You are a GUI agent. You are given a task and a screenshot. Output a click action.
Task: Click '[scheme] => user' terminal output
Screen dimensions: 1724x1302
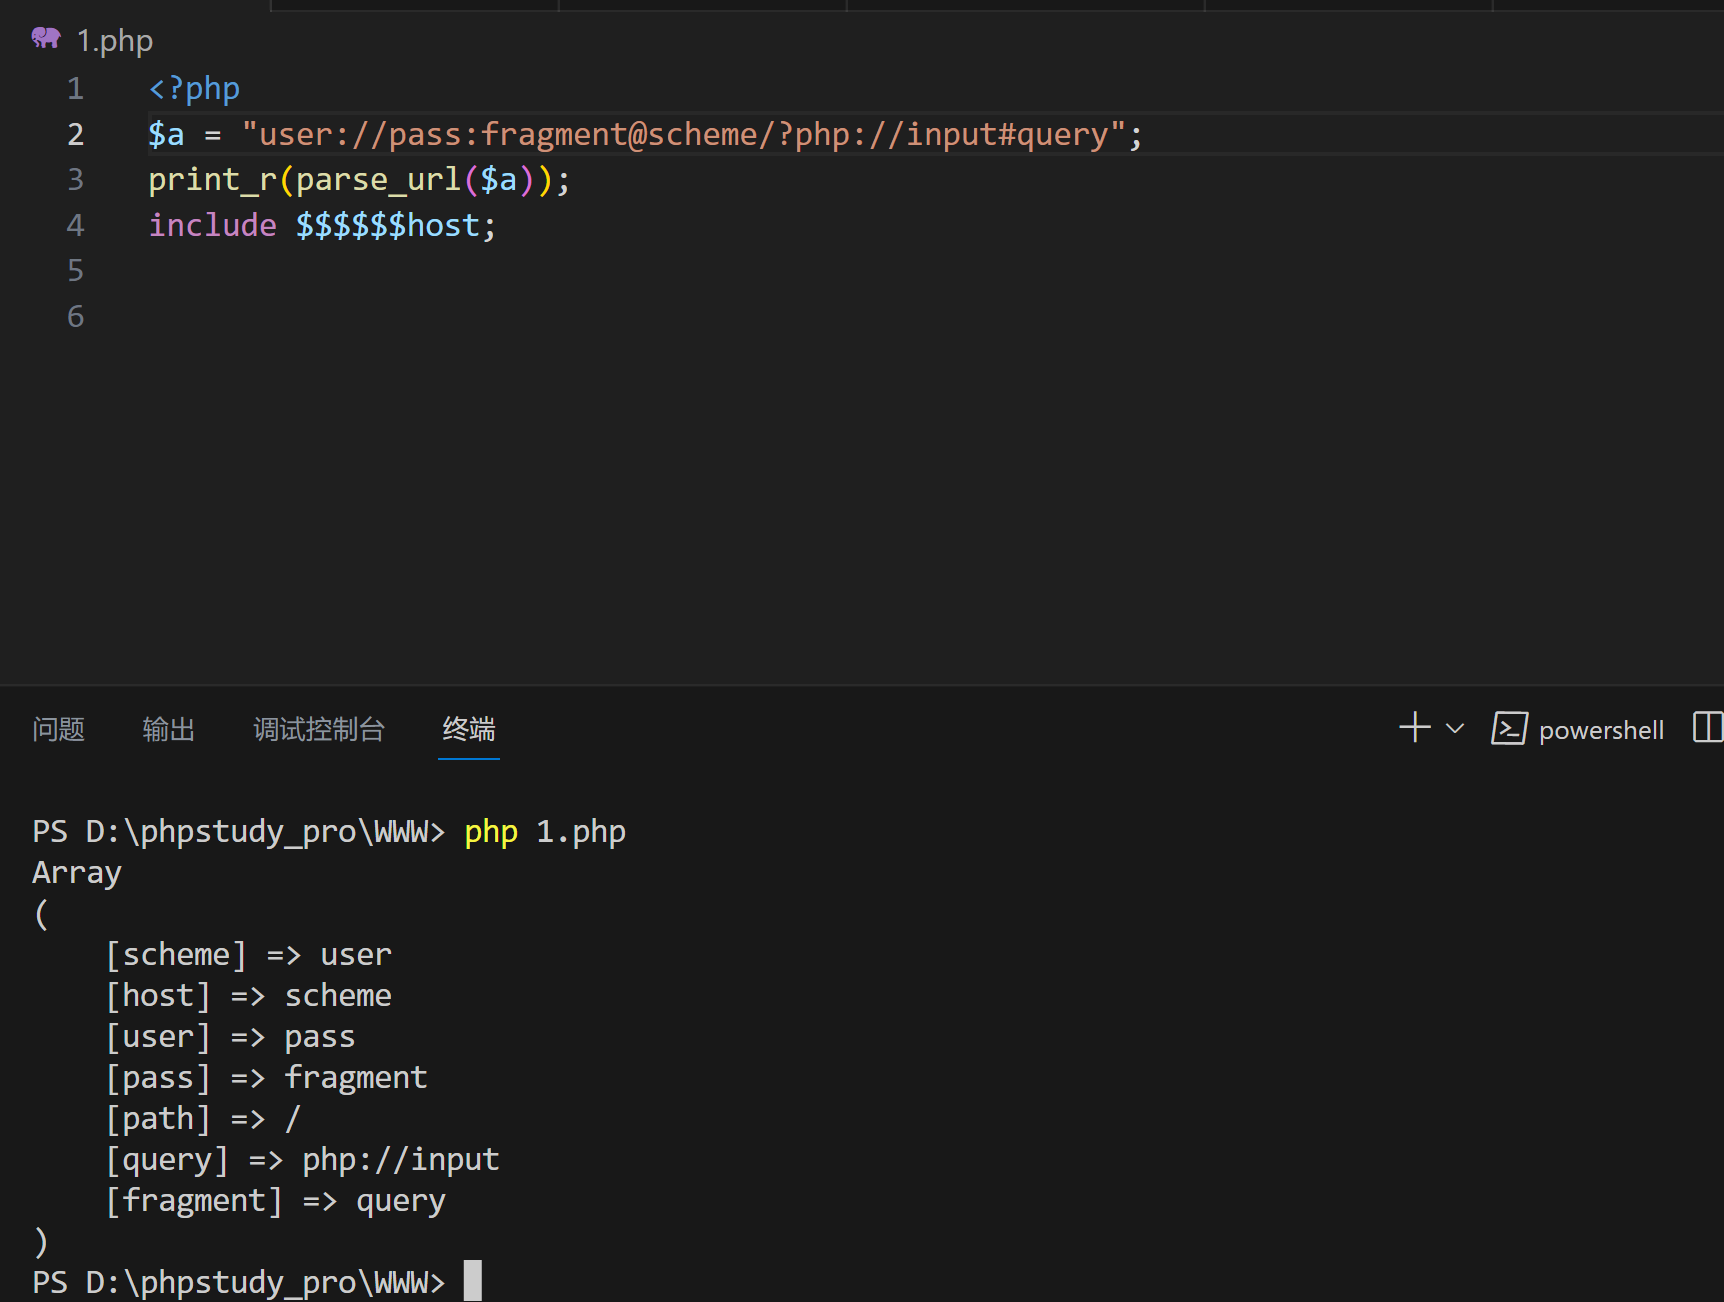tap(249, 955)
